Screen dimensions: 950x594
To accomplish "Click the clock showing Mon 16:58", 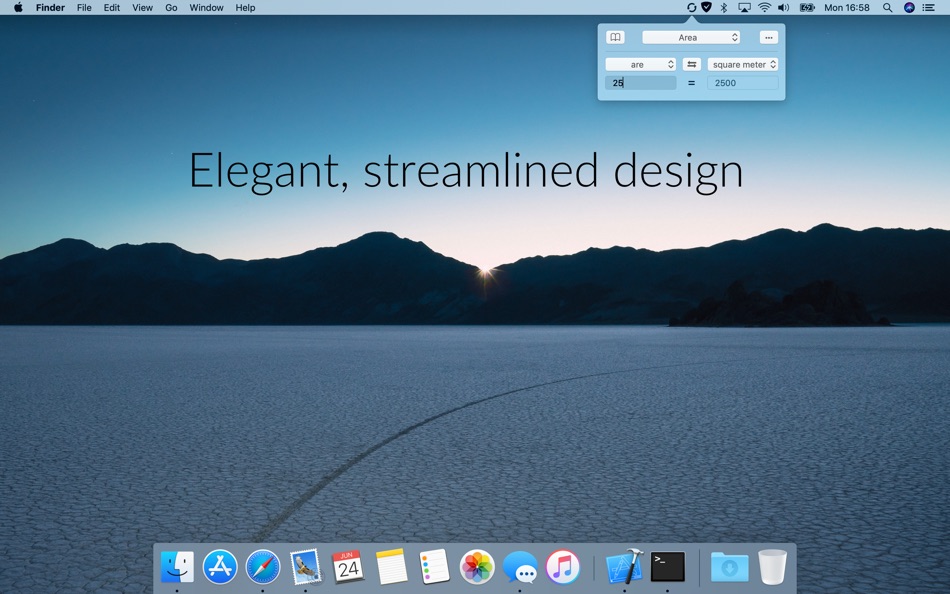I will pos(847,8).
